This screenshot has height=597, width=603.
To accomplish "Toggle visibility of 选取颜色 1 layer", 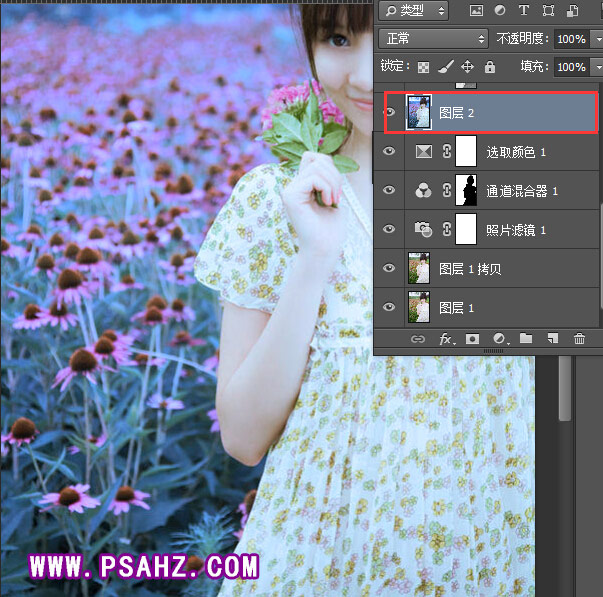I will click(x=390, y=152).
